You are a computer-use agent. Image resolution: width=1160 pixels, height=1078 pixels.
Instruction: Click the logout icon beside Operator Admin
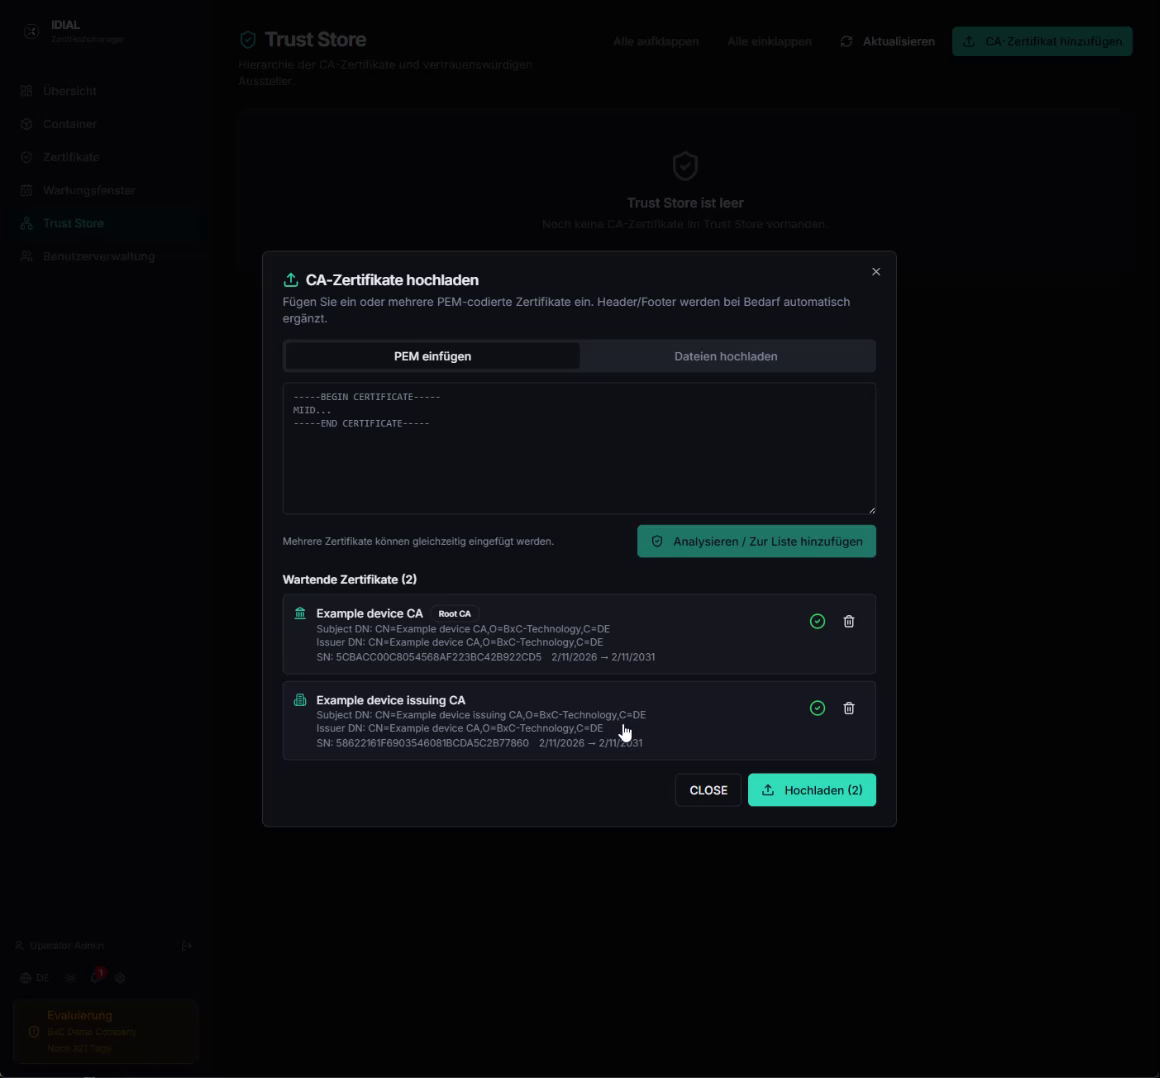(186, 946)
